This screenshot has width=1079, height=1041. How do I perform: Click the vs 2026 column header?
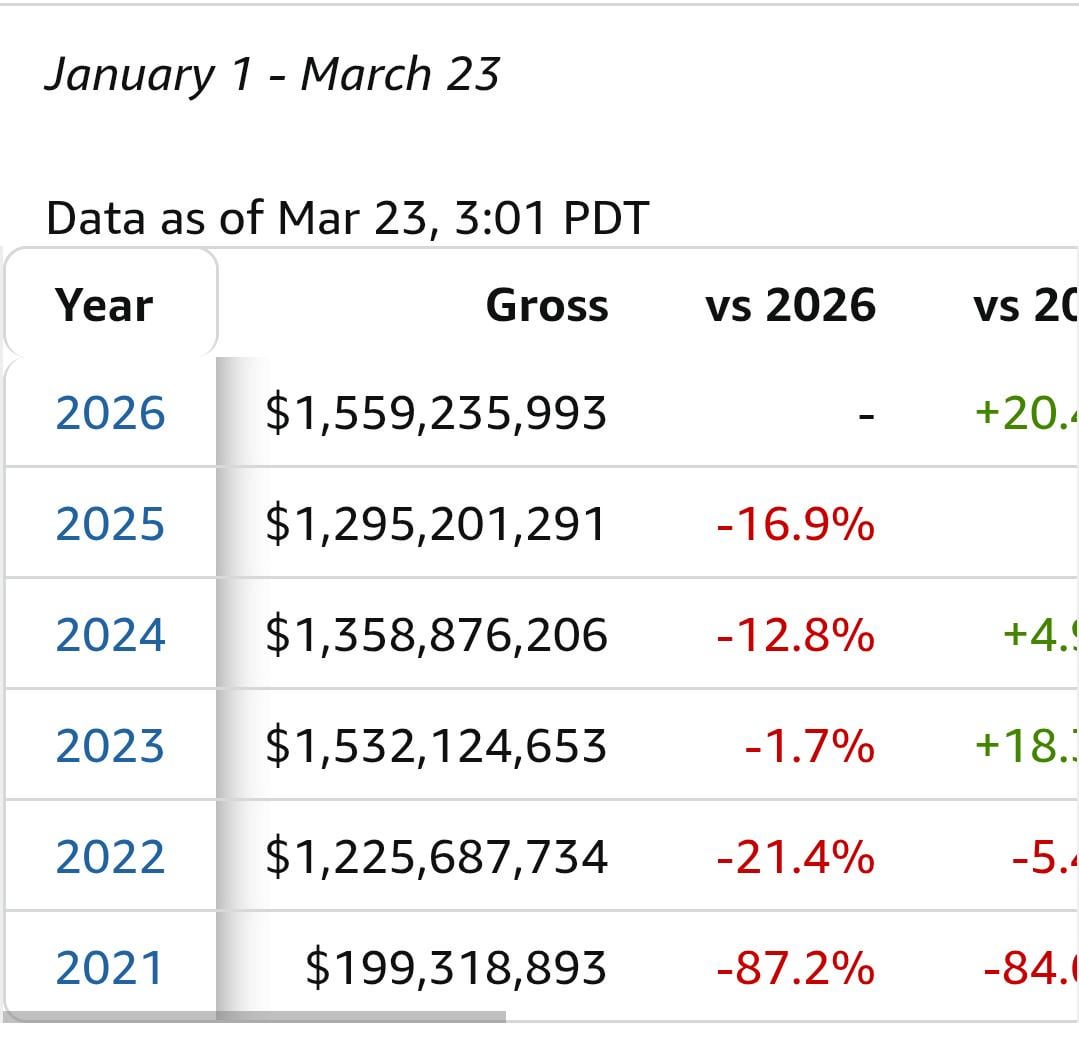point(790,305)
